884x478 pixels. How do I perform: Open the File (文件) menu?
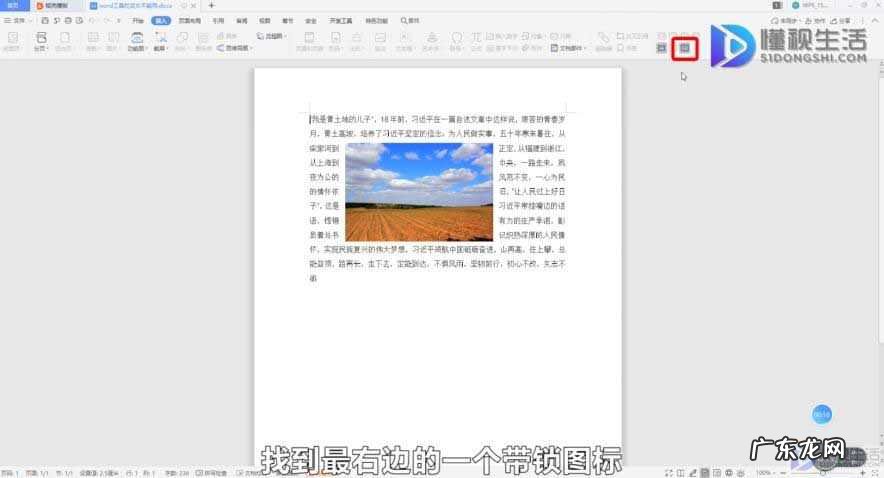tap(16, 20)
